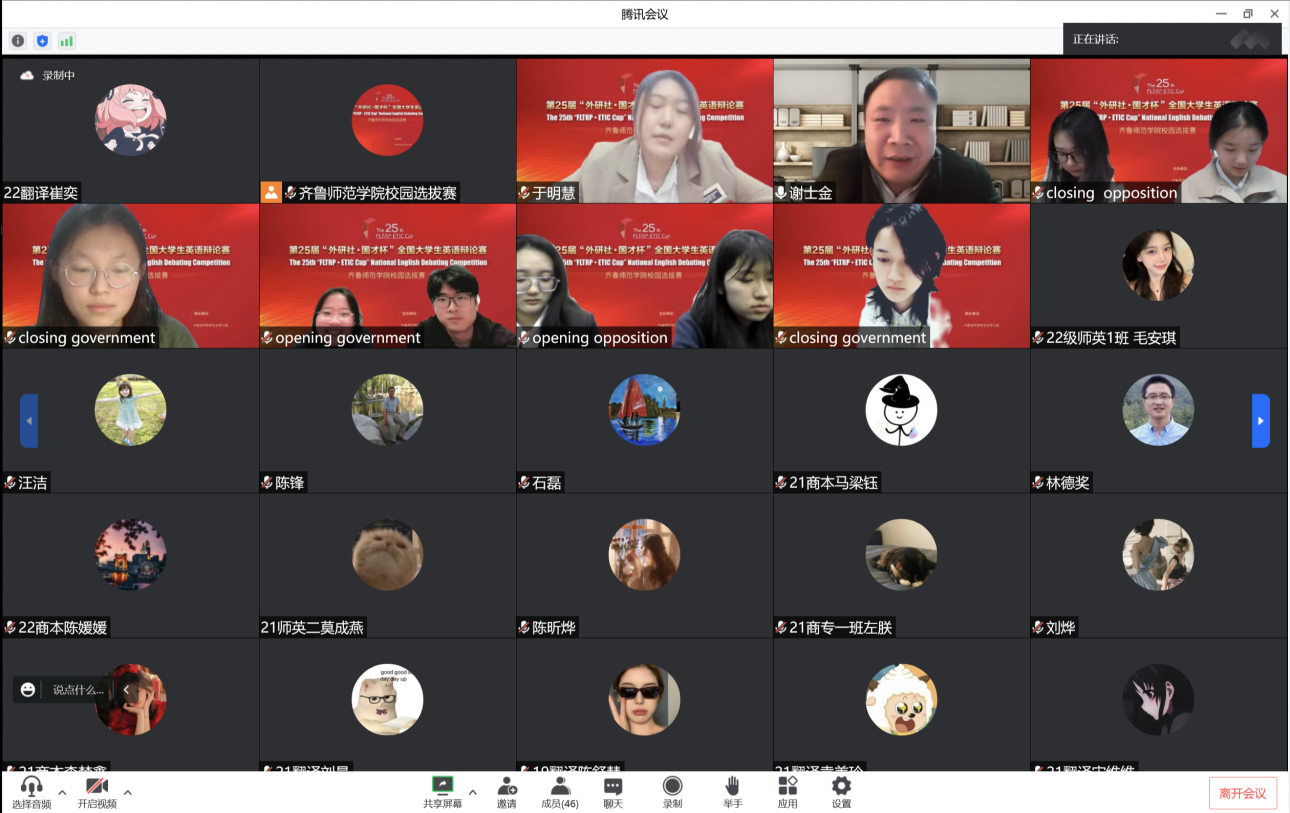Expand the arrow beside 开启视频
The image size is (1290, 813).
click(127, 792)
